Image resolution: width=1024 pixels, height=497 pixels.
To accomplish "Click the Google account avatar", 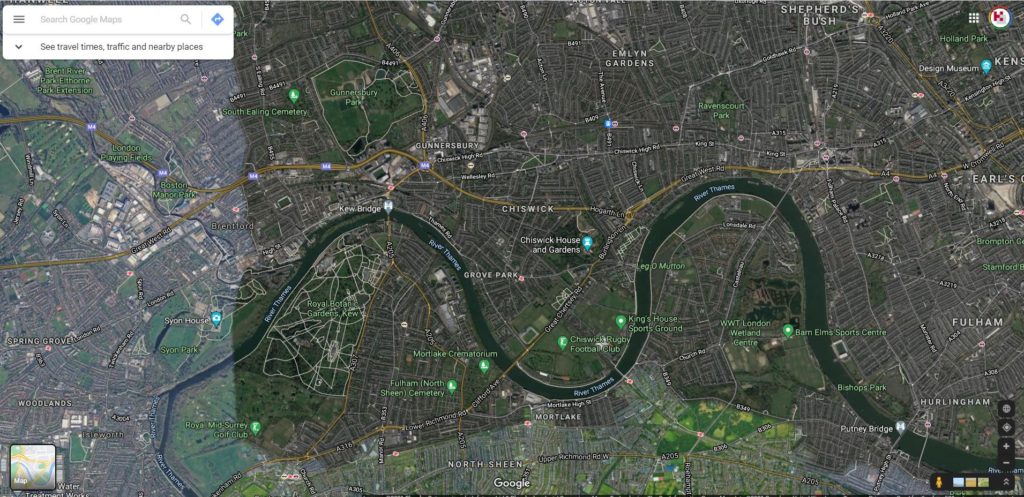I will (x=1000, y=18).
